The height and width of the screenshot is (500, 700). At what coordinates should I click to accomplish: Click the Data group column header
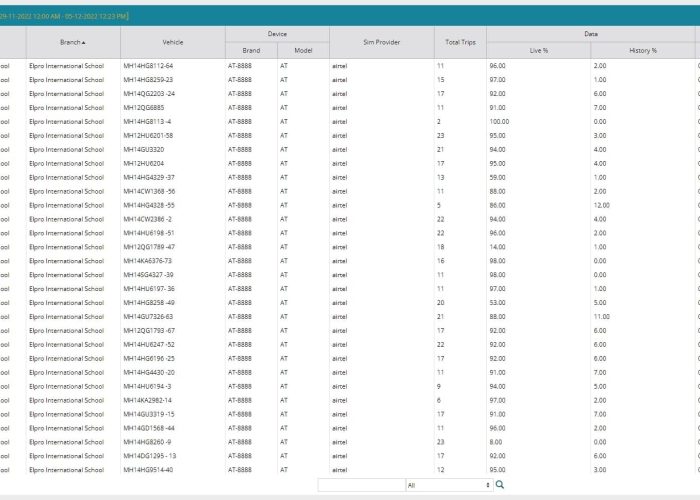[x=591, y=34]
